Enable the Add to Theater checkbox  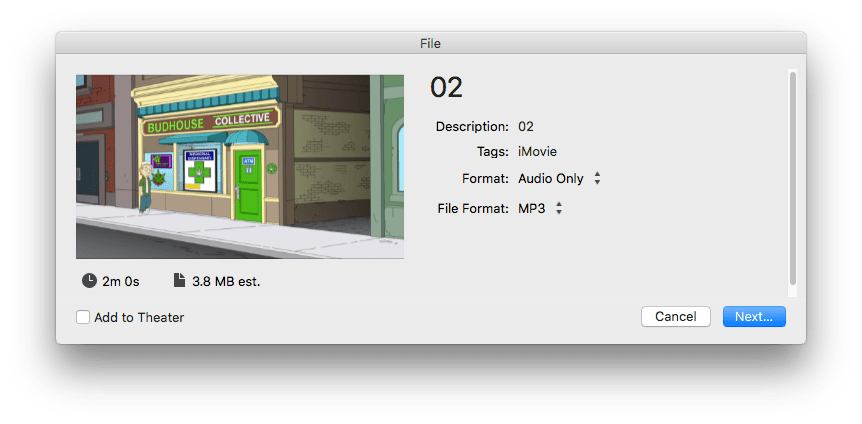(83, 317)
